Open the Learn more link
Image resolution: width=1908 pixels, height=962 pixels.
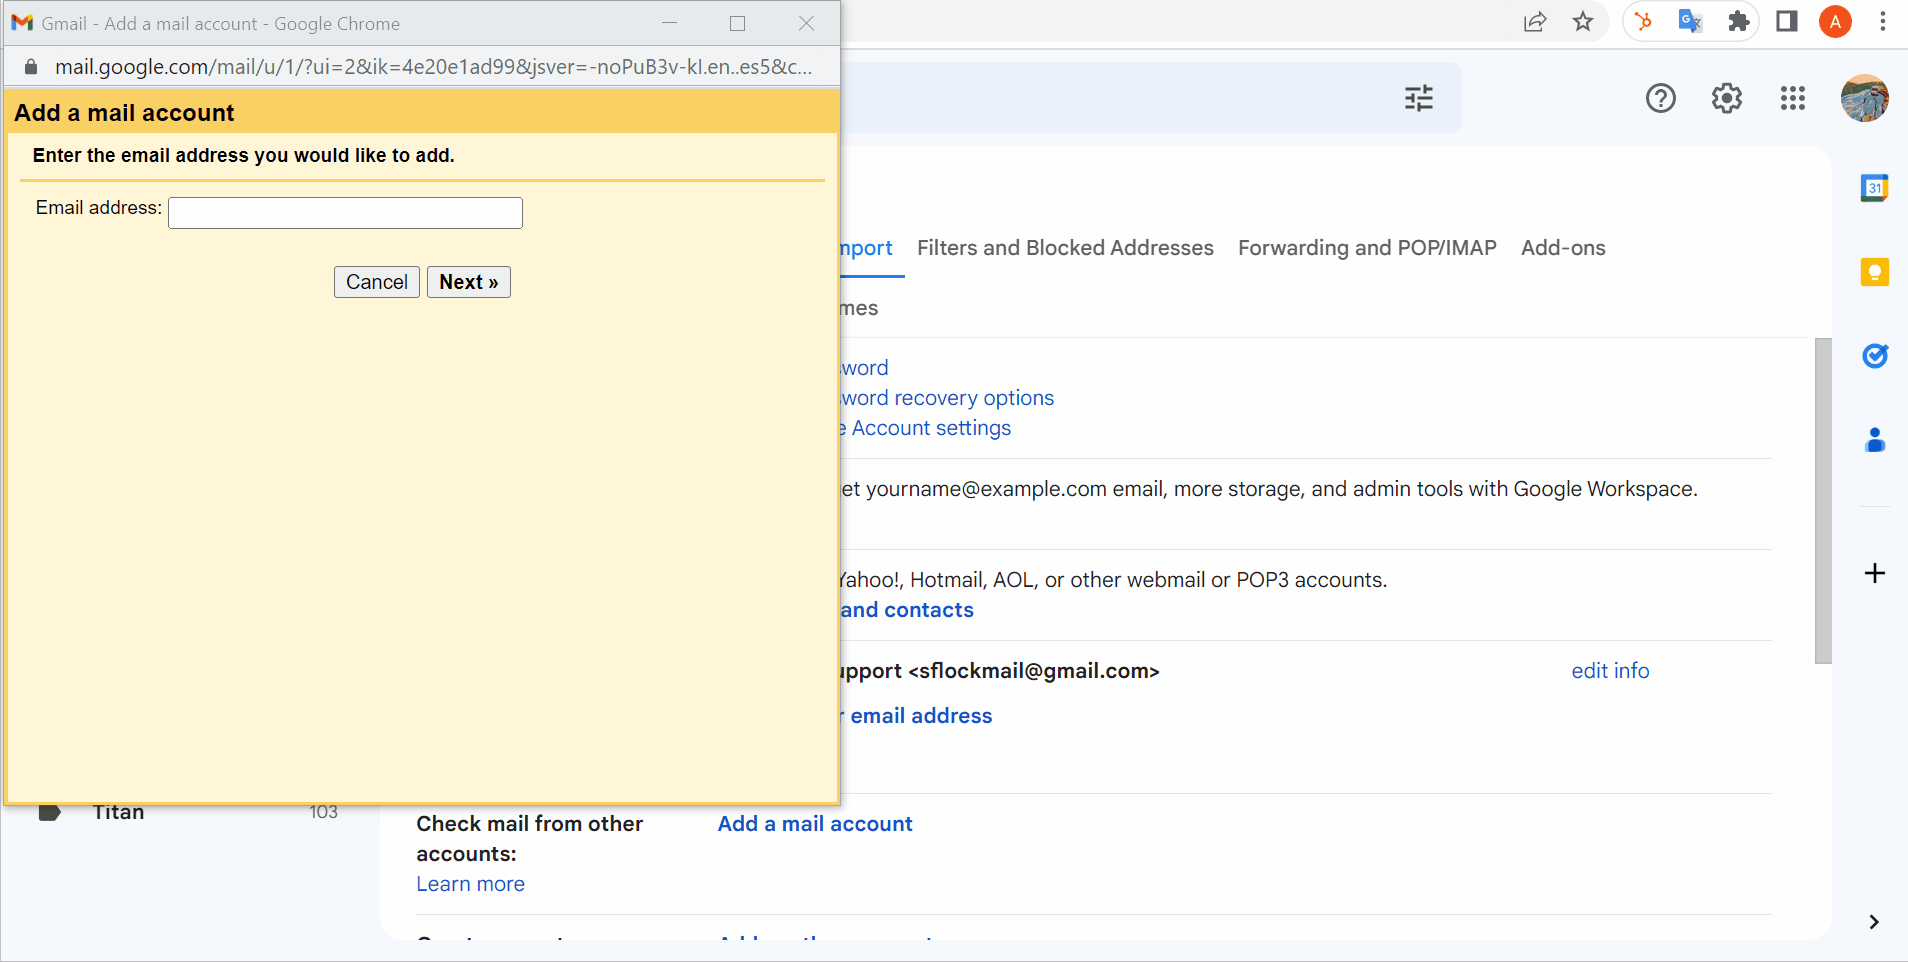[470, 884]
